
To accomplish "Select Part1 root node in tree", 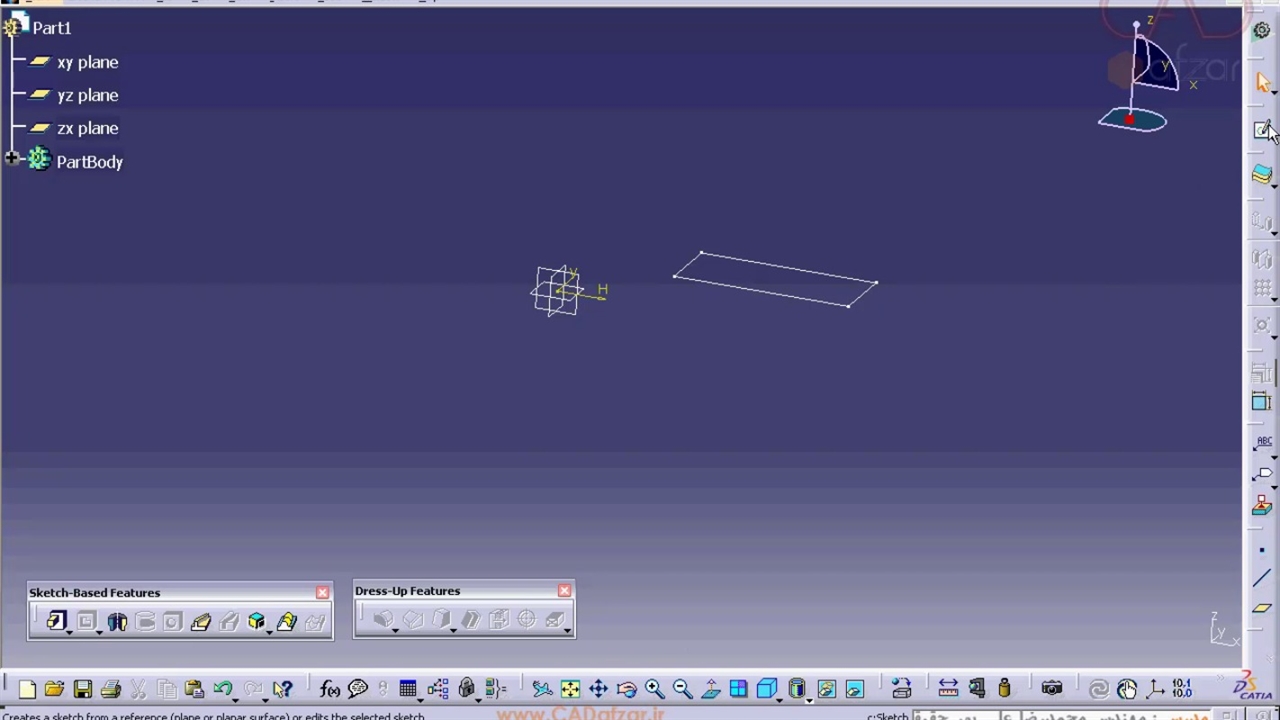I will (x=51, y=28).
